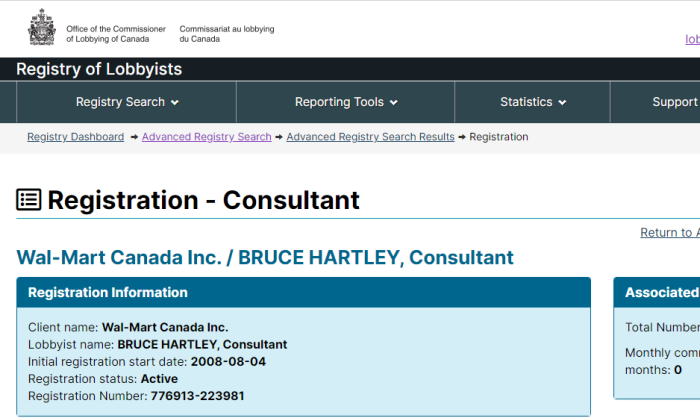Click the Registry of Lobbyists banner title
Image resolution: width=700 pixels, height=418 pixels.
click(99, 69)
